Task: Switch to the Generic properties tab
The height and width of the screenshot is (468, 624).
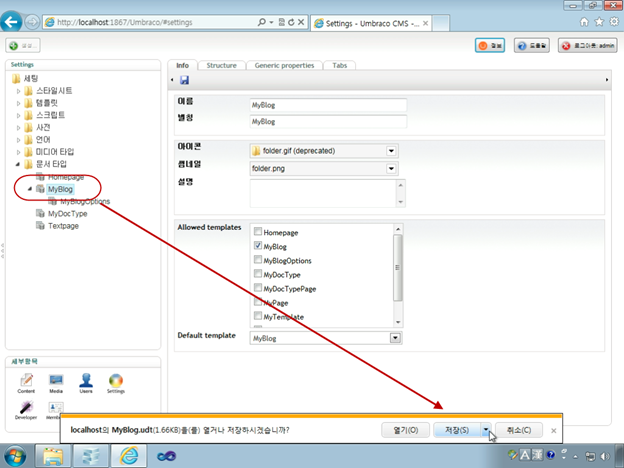Action: pyautogui.click(x=284, y=65)
